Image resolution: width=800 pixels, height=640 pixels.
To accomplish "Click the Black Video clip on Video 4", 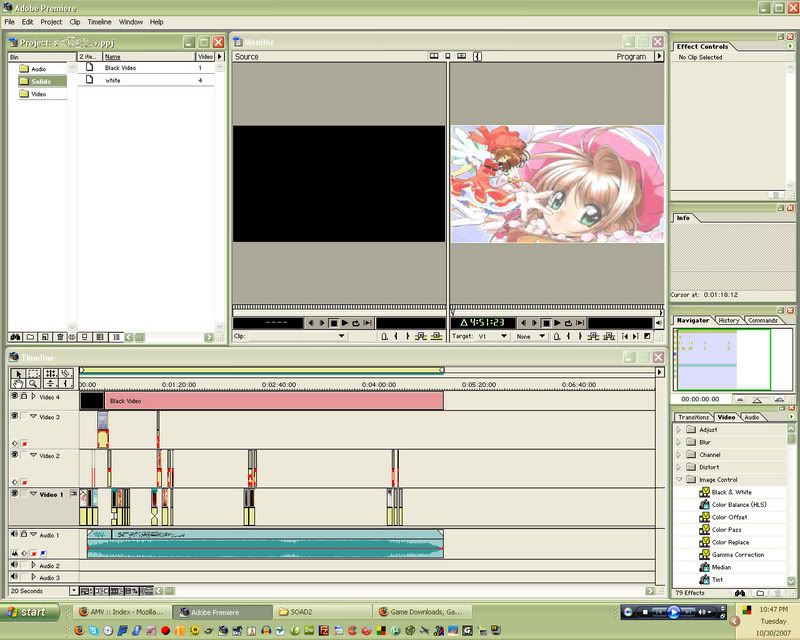I will click(x=270, y=401).
